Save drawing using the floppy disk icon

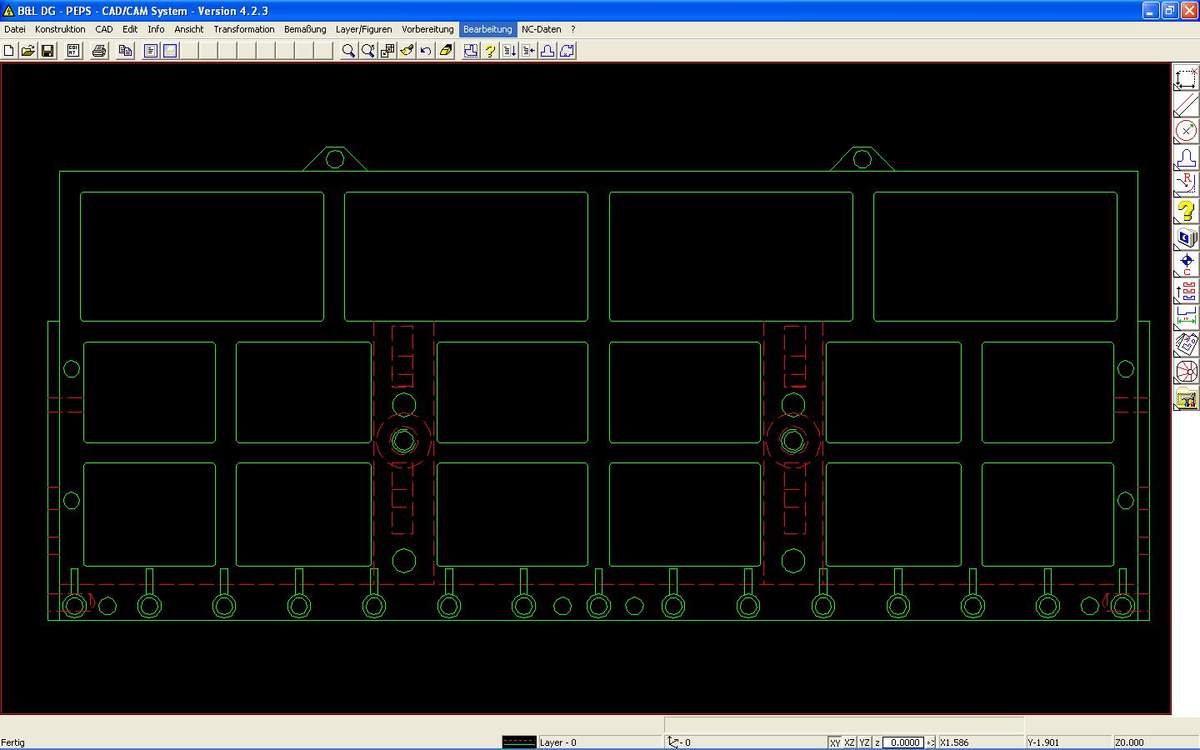(x=47, y=51)
